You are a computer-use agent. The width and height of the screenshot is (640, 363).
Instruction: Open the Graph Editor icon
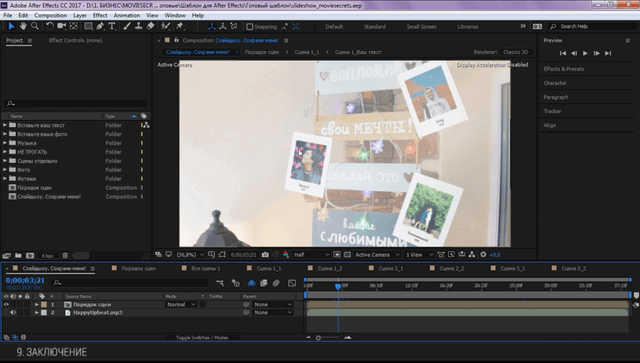tap(292, 283)
